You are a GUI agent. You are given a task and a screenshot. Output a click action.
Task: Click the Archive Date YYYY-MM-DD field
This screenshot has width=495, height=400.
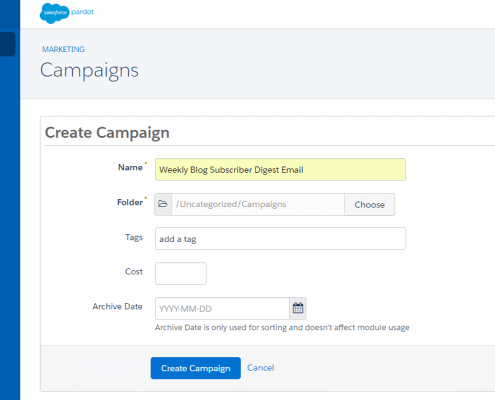(222, 308)
